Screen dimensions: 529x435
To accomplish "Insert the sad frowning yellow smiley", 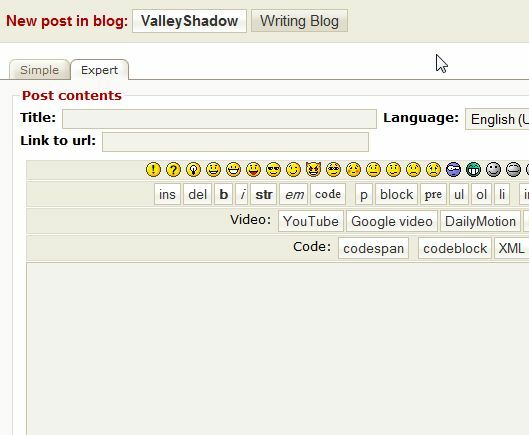I will coord(413,169).
